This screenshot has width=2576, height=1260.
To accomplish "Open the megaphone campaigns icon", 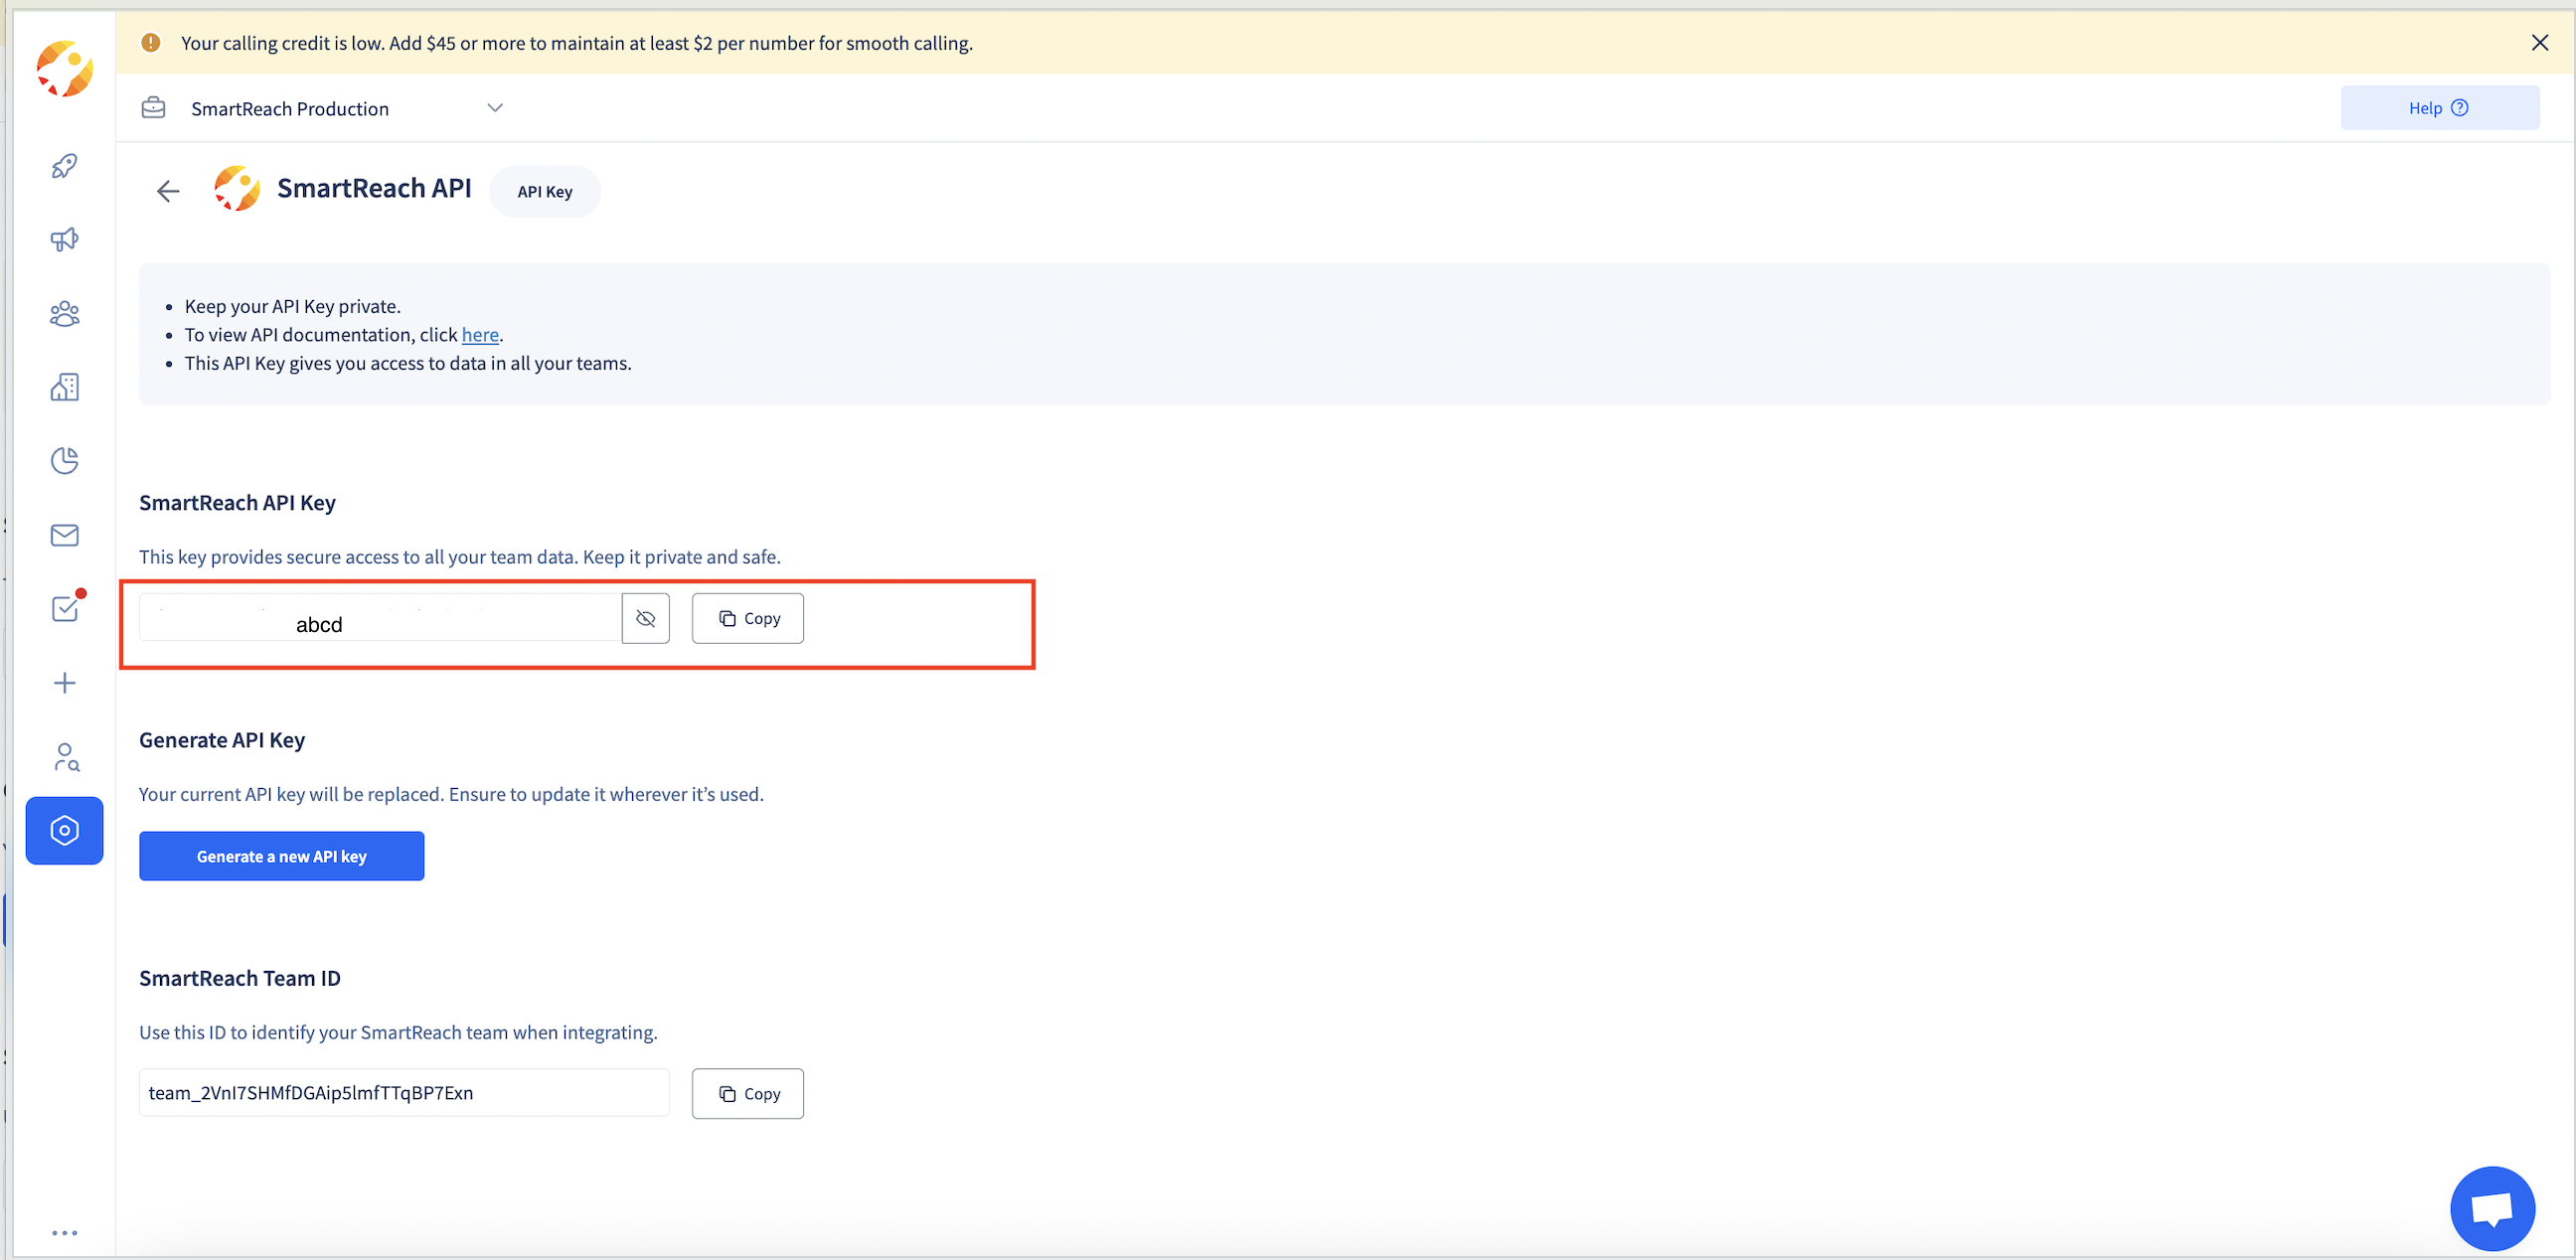I will coord(65,239).
